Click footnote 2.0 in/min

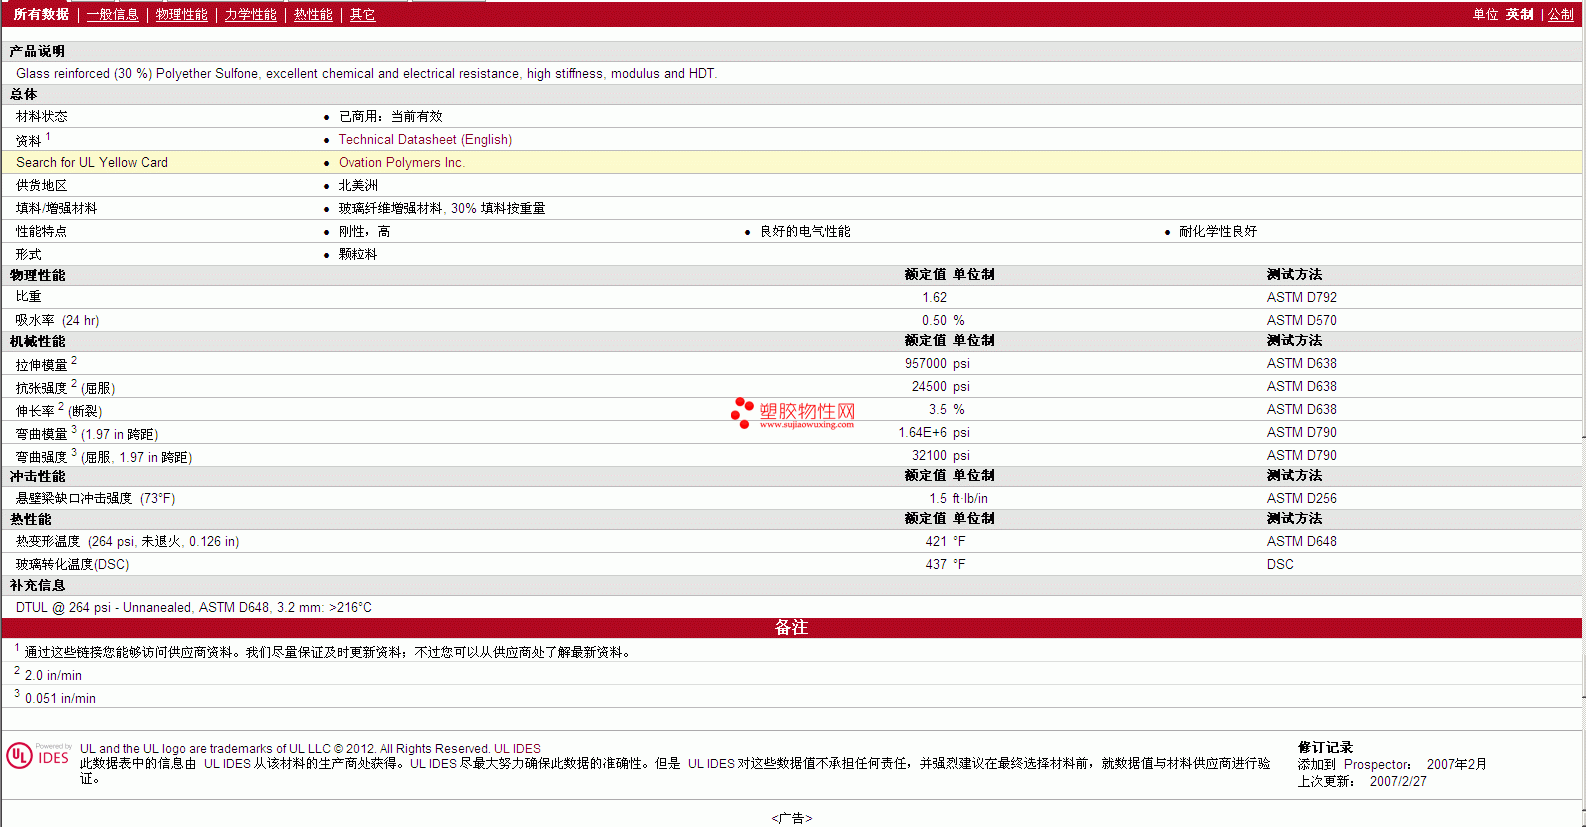(53, 676)
